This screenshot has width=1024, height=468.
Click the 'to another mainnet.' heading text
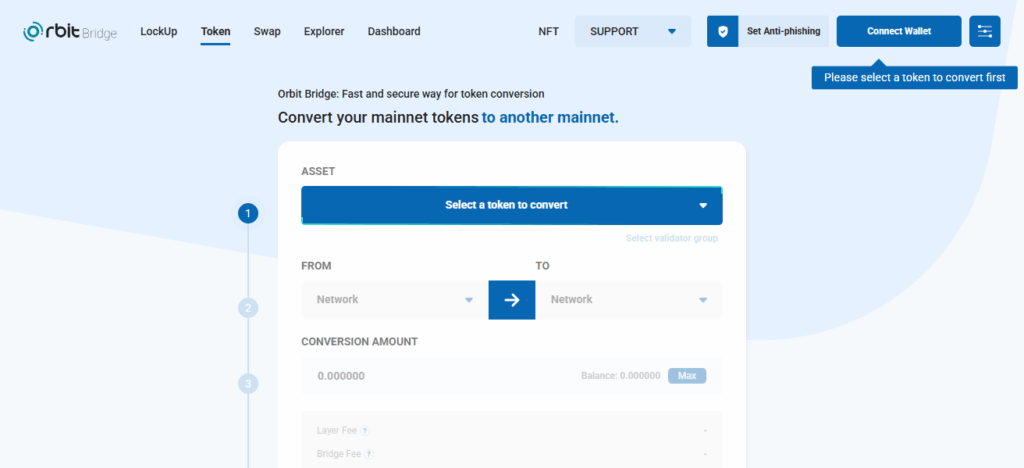tap(550, 118)
